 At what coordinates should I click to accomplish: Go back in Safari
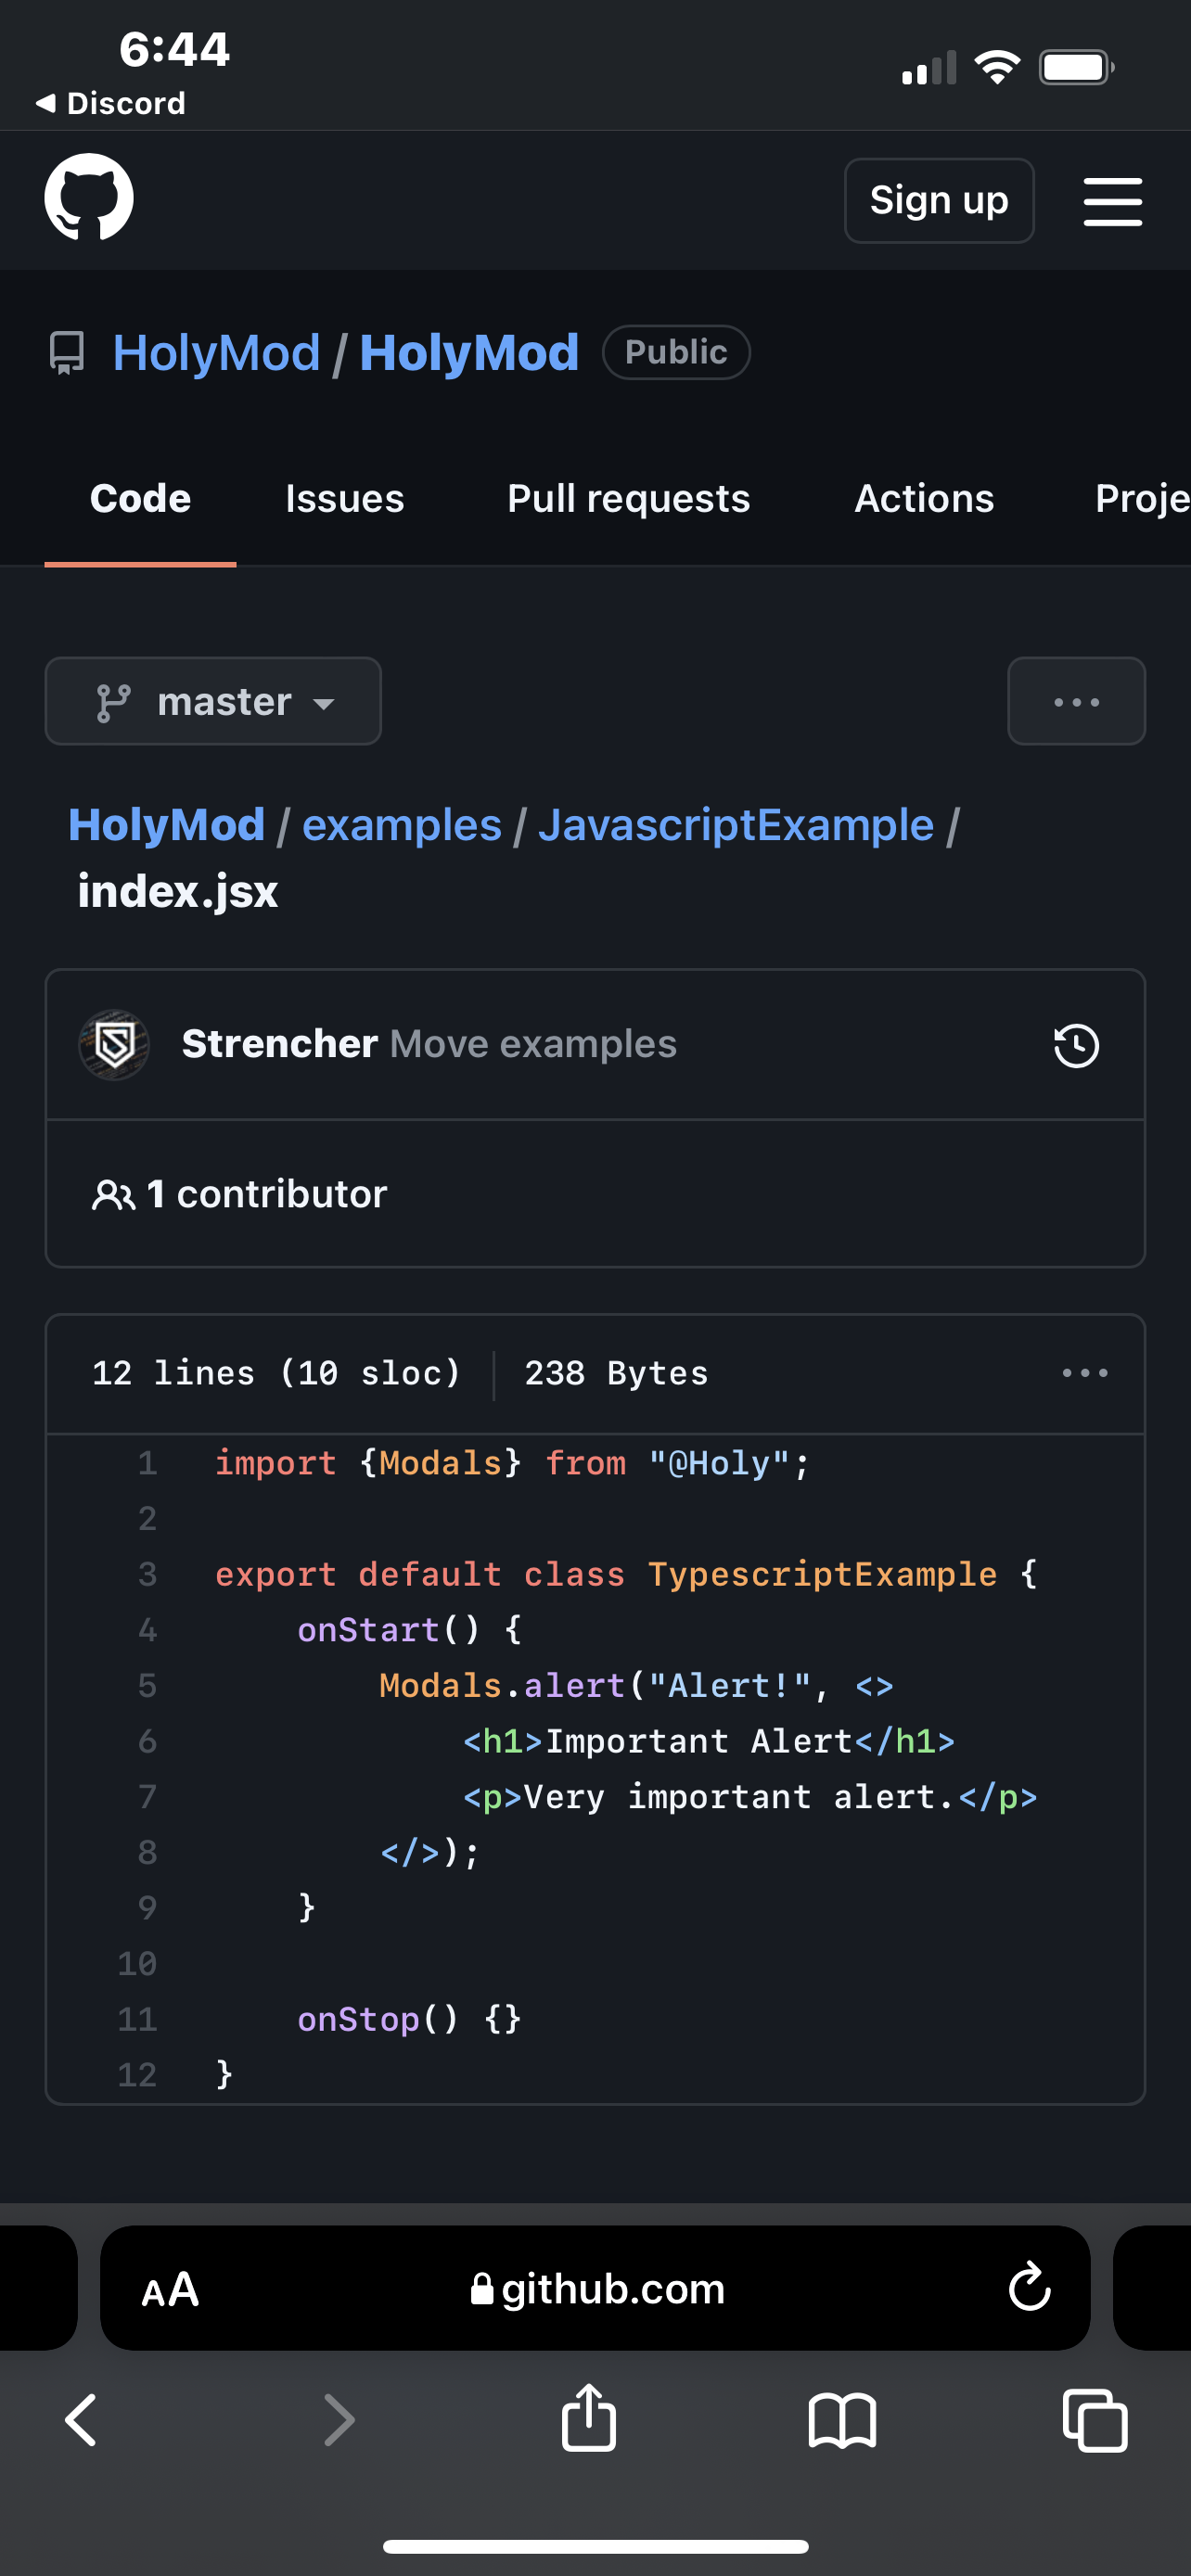[81, 2420]
